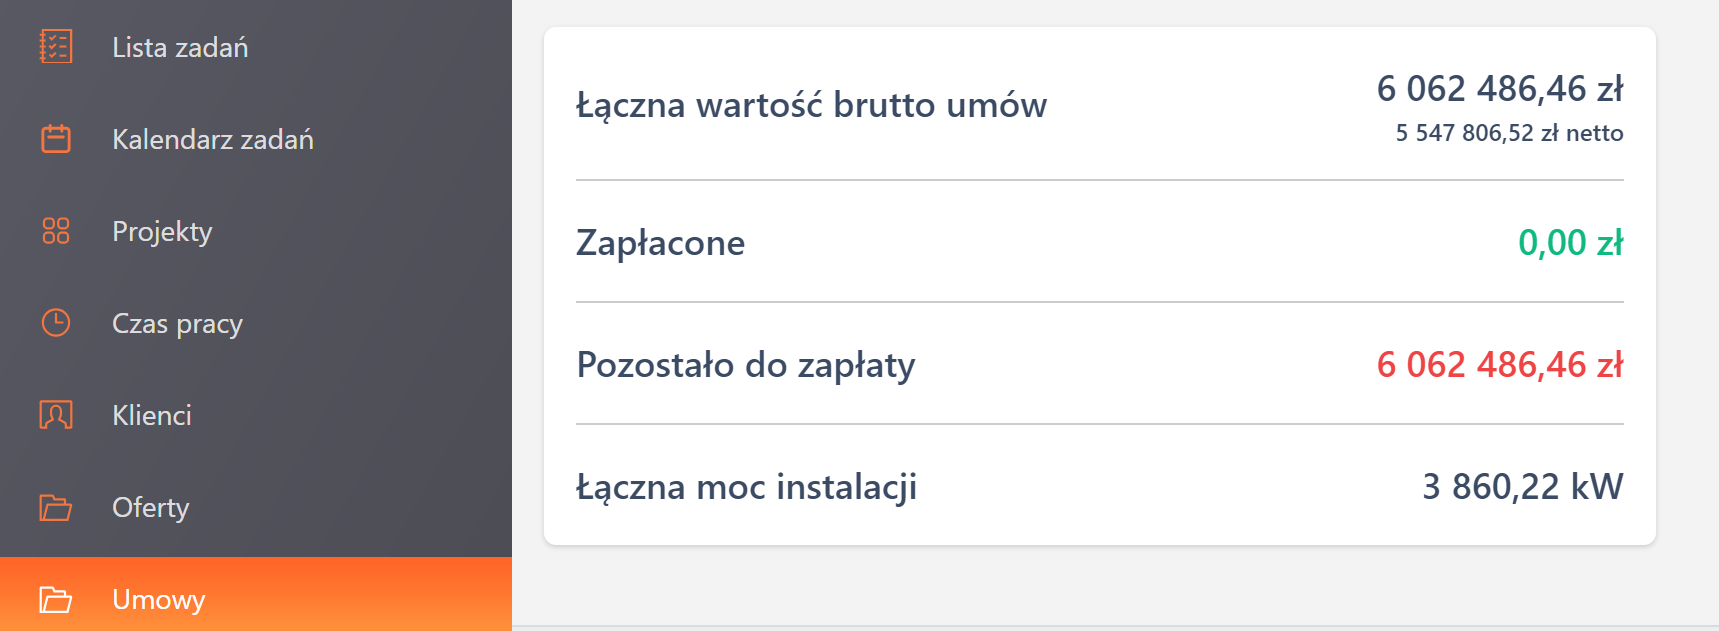Select the highlighted Umowy entry

click(157, 599)
